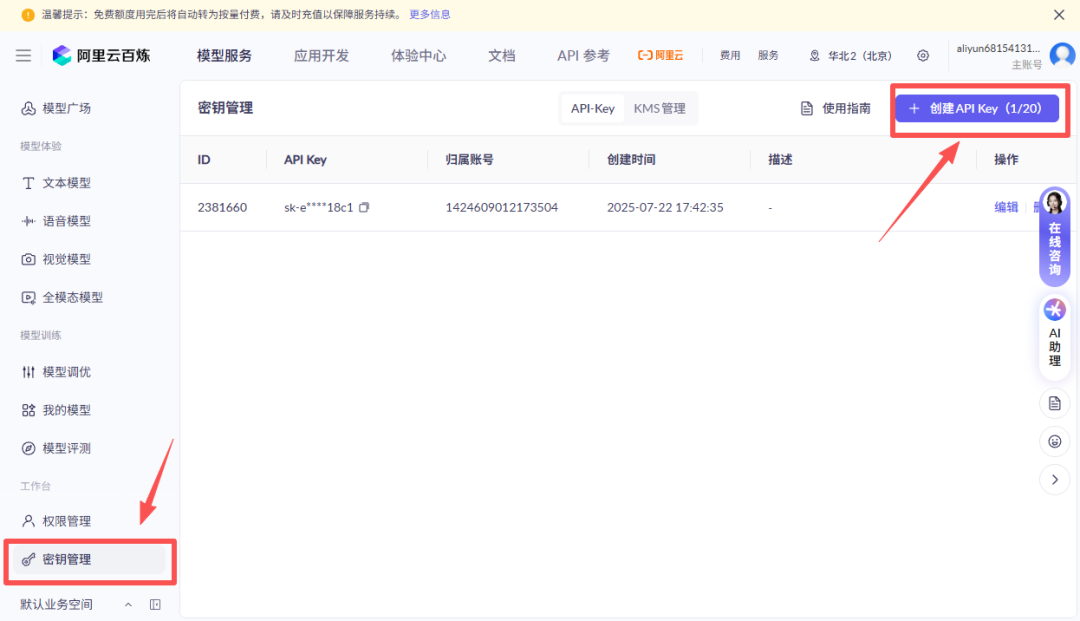1080x621 pixels.
Task: Copy the API key sk-e****18c1
Action: (364, 208)
